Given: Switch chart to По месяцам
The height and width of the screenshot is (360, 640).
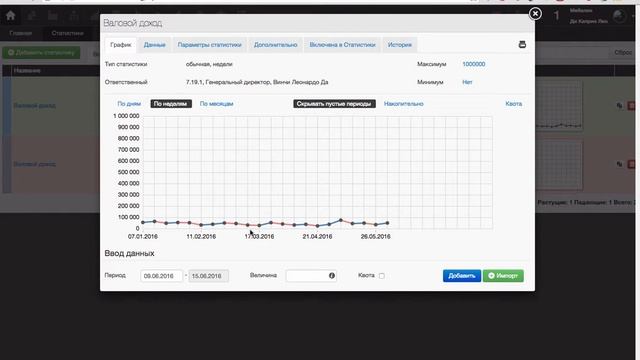Looking at the screenshot, I should click(x=216, y=104).
